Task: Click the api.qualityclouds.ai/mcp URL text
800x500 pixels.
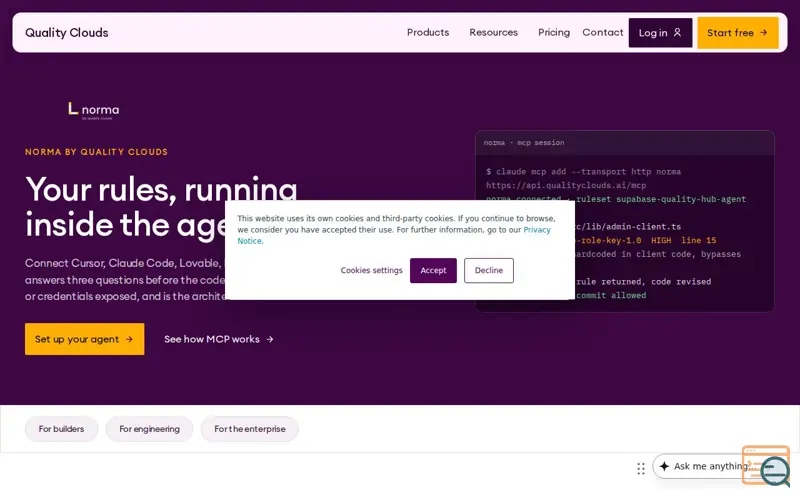Action: [566, 186]
